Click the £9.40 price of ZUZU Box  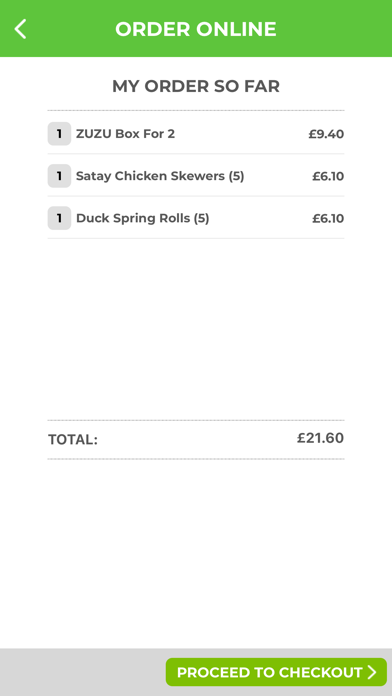[326, 134]
